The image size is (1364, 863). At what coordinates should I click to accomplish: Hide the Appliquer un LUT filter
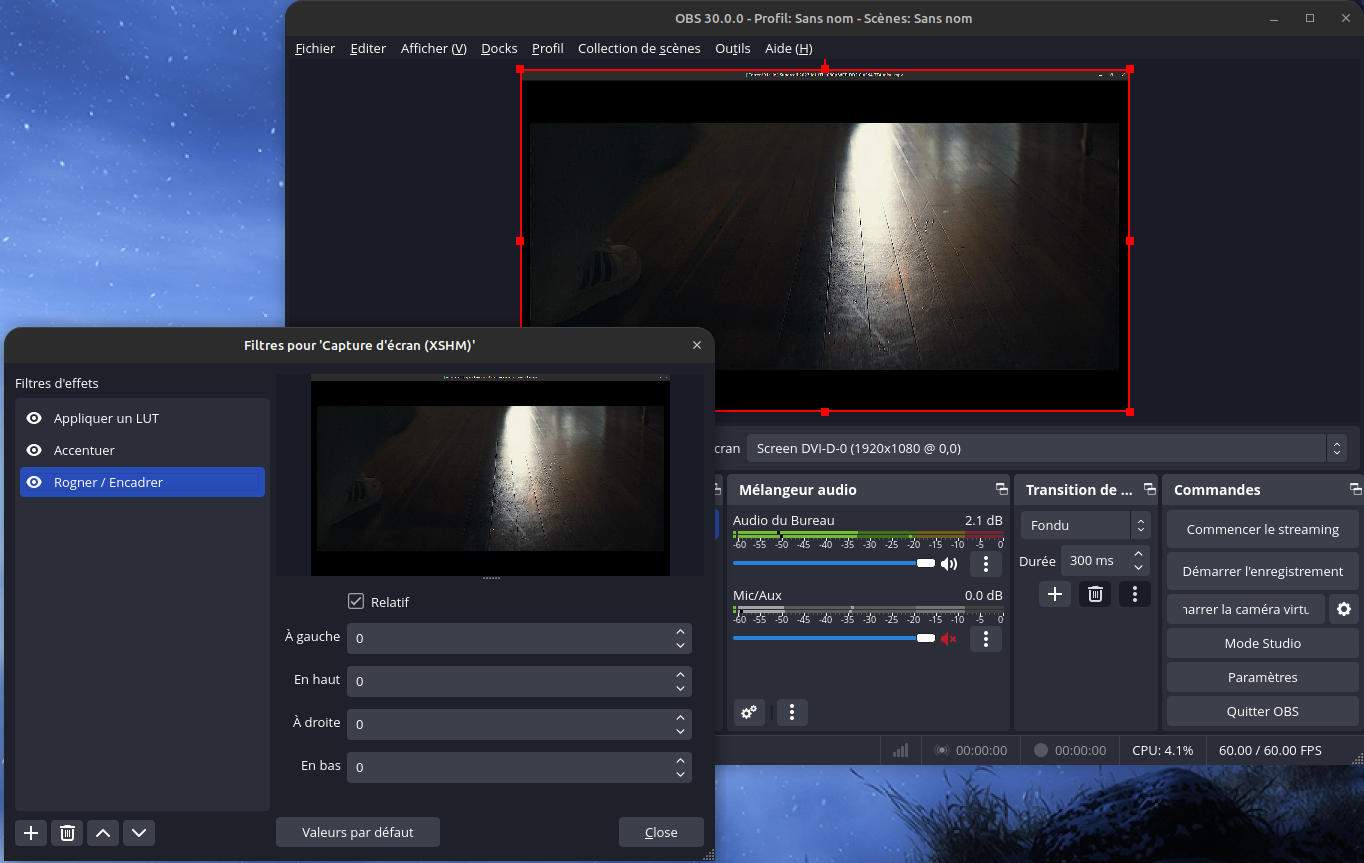(34, 419)
